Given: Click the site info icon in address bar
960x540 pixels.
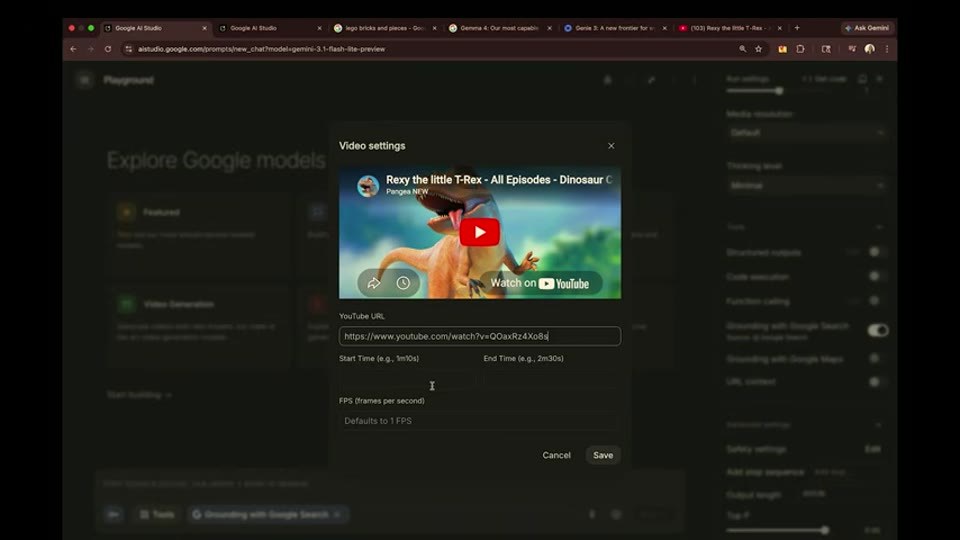Looking at the screenshot, I should (x=128, y=49).
